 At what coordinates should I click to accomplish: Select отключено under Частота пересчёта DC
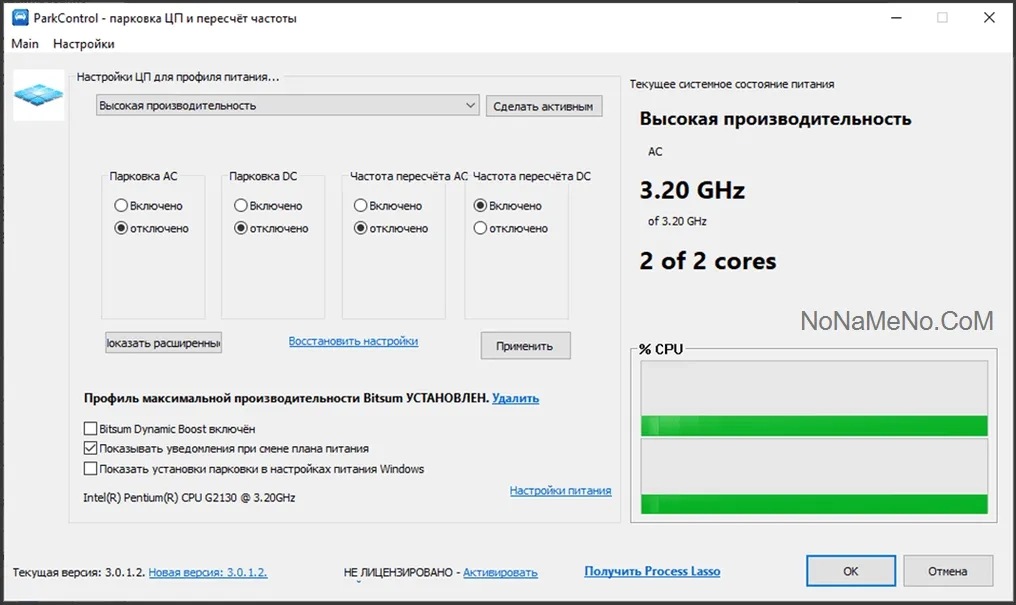click(x=481, y=229)
